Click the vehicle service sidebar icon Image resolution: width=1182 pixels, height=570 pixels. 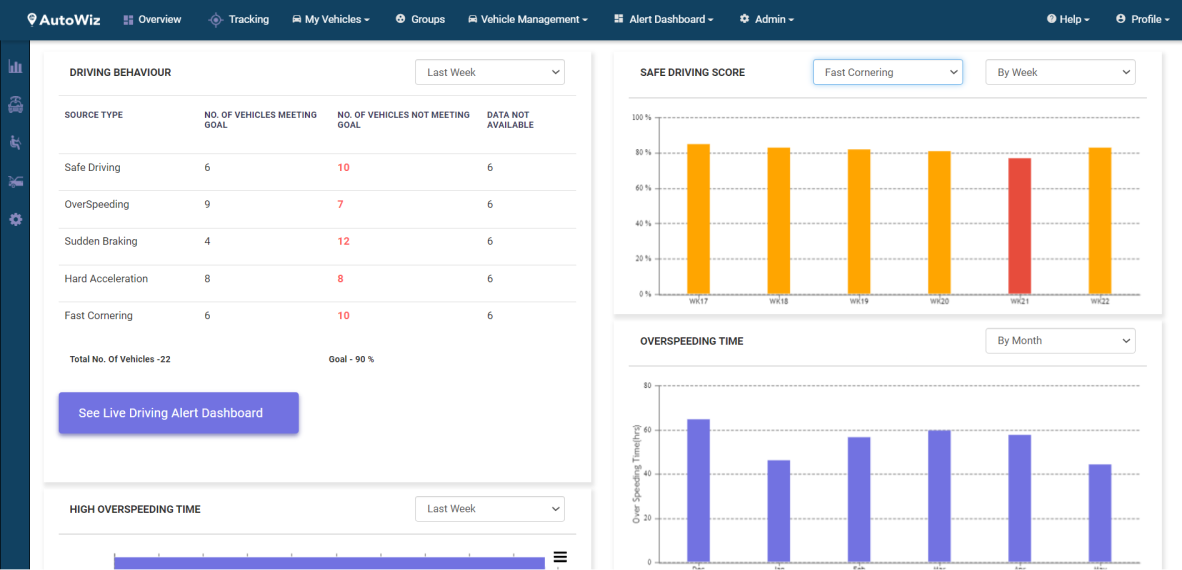pos(15,105)
